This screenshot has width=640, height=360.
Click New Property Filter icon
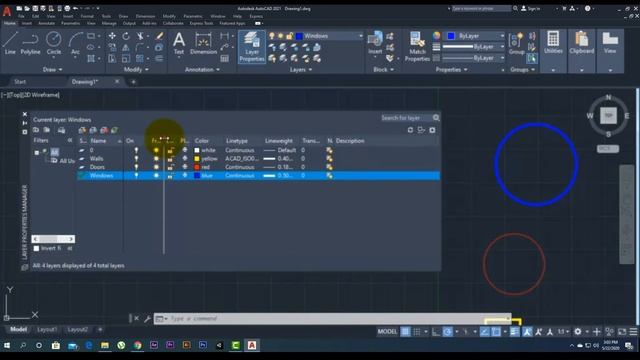36,130
